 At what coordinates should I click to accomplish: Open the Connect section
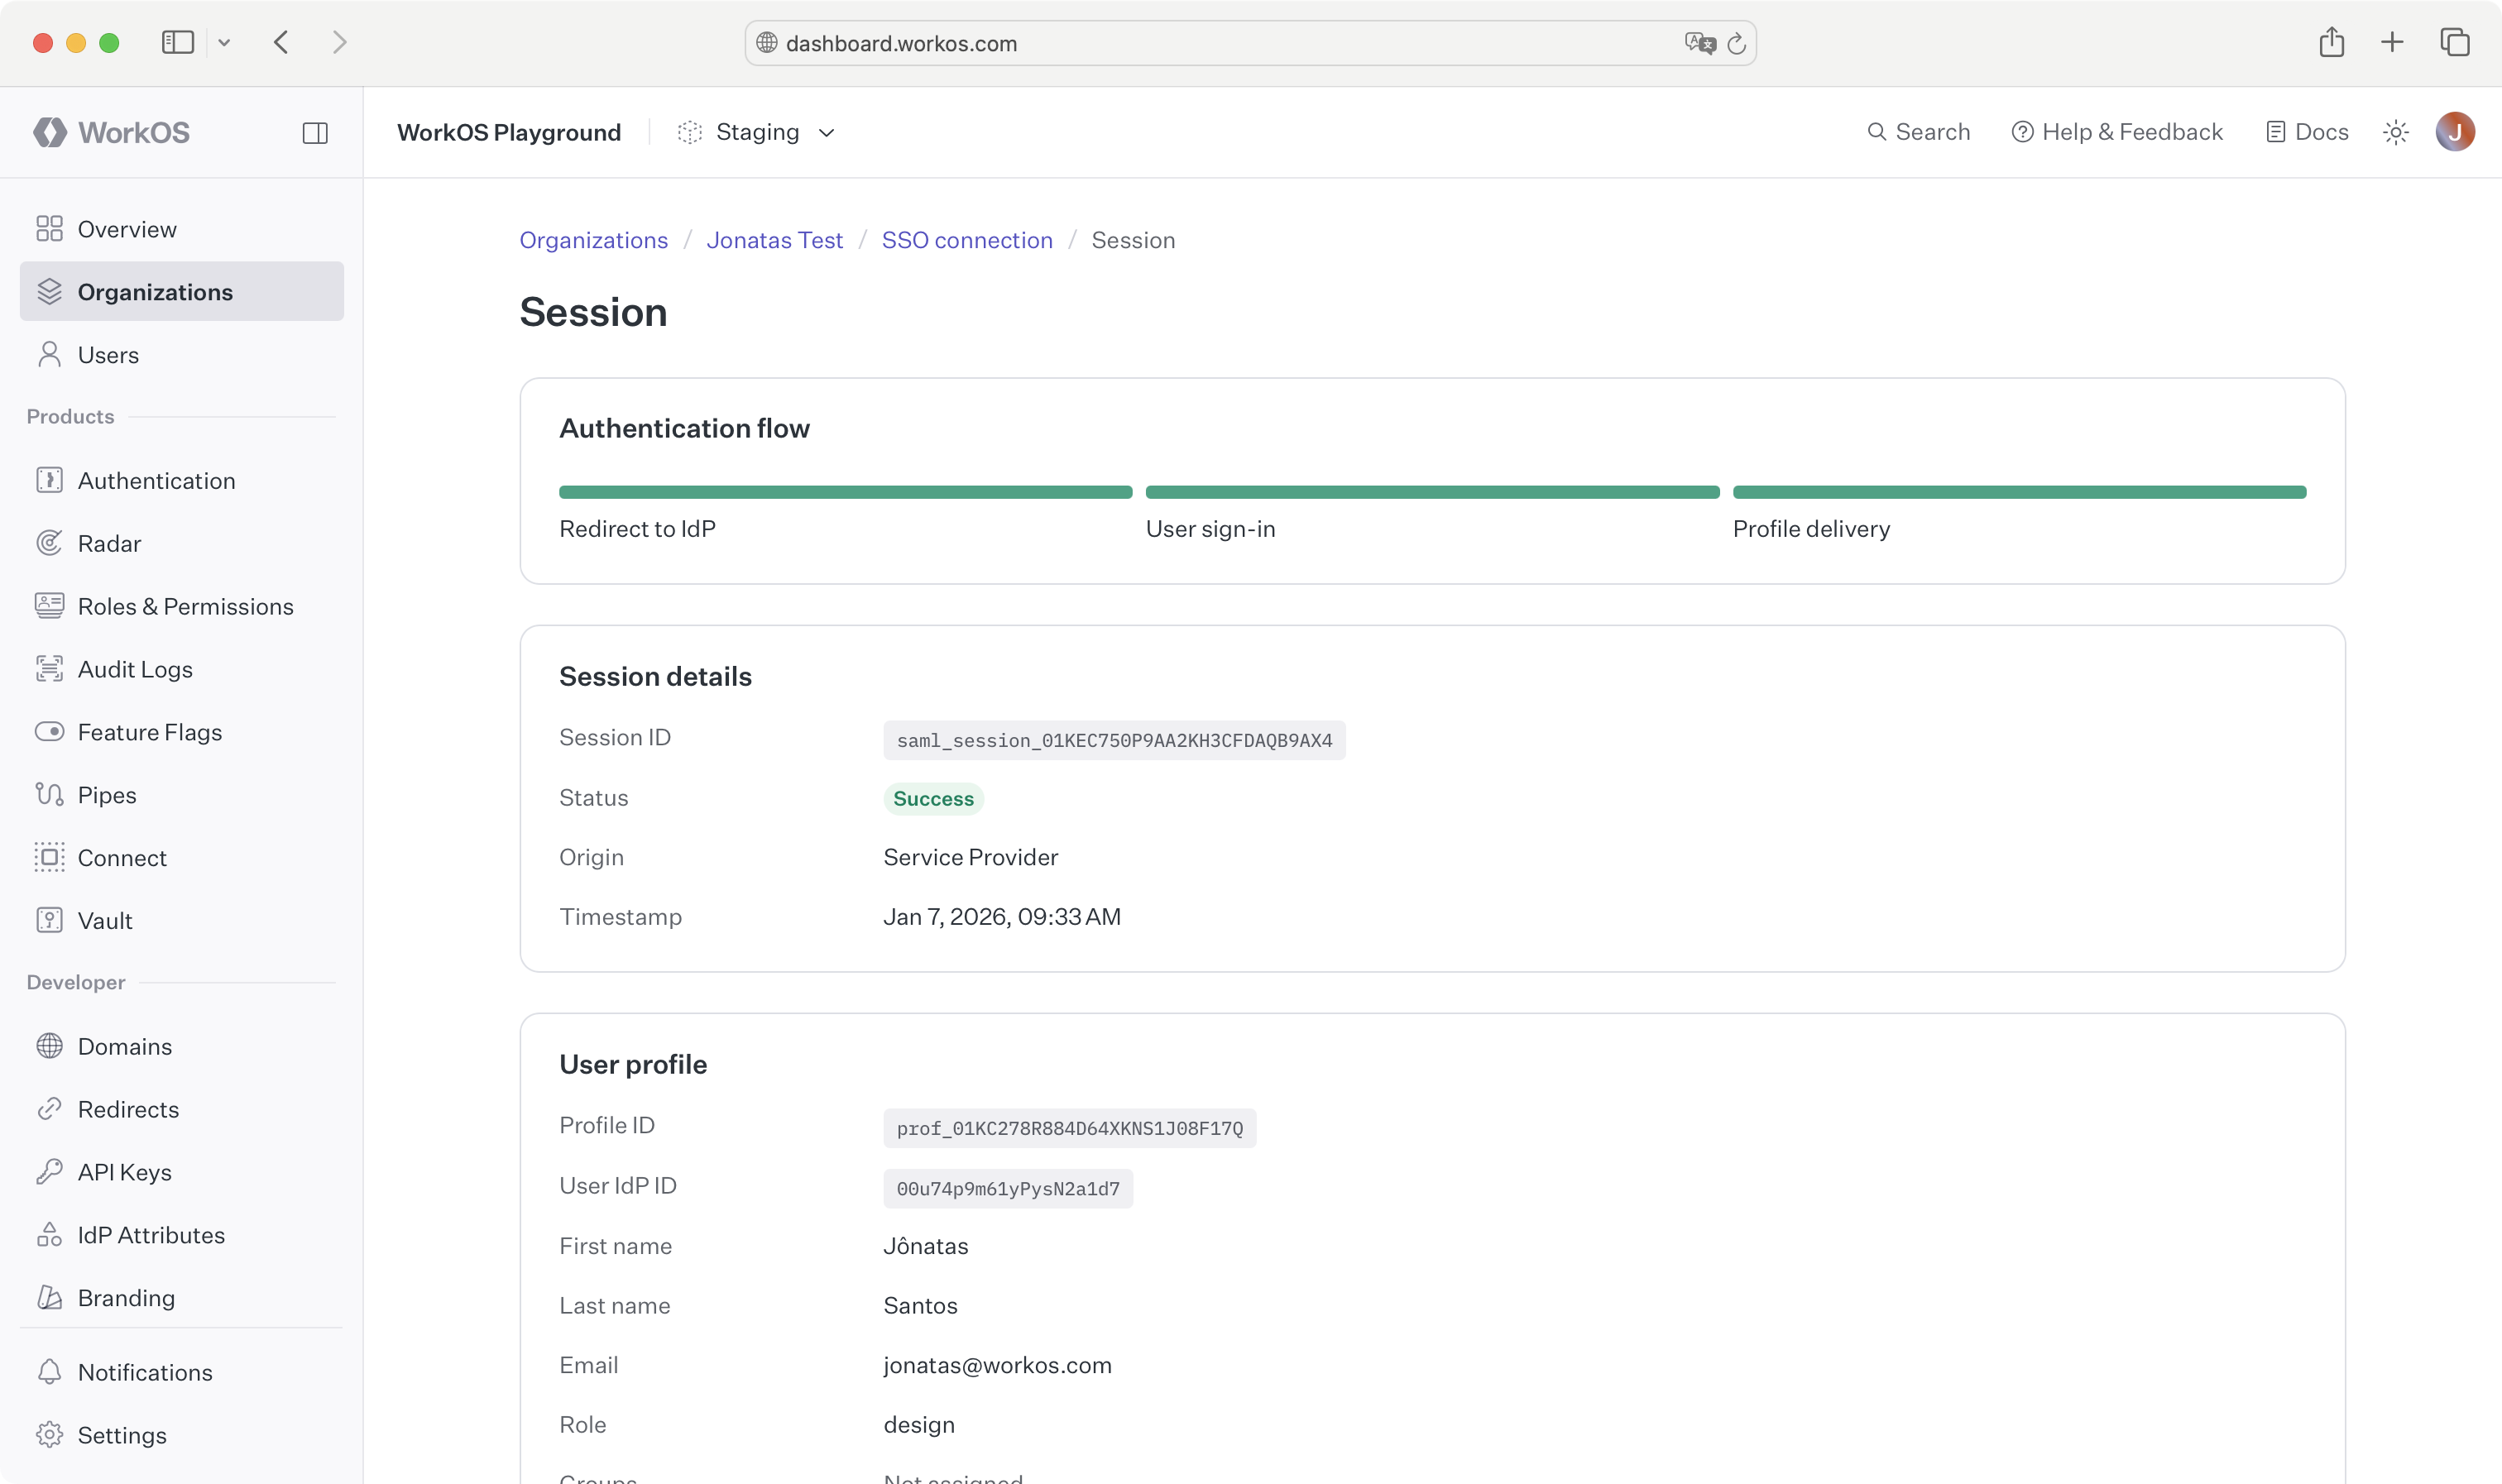(122, 857)
